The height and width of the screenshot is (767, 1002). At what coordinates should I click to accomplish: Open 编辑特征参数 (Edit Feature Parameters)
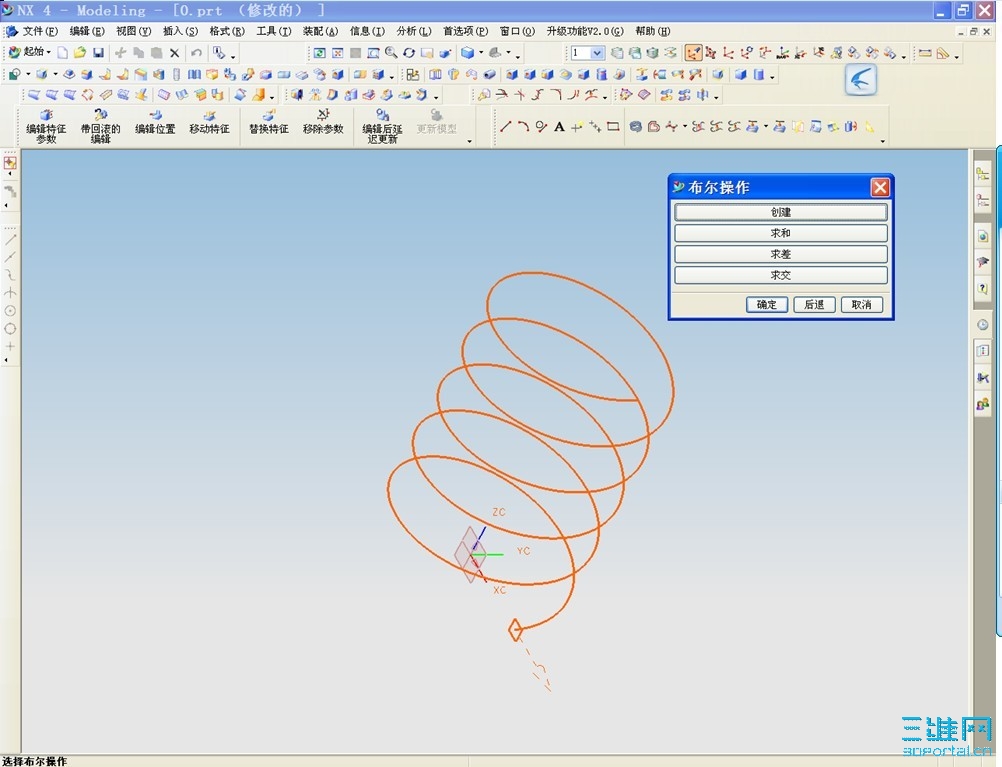click(x=46, y=126)
